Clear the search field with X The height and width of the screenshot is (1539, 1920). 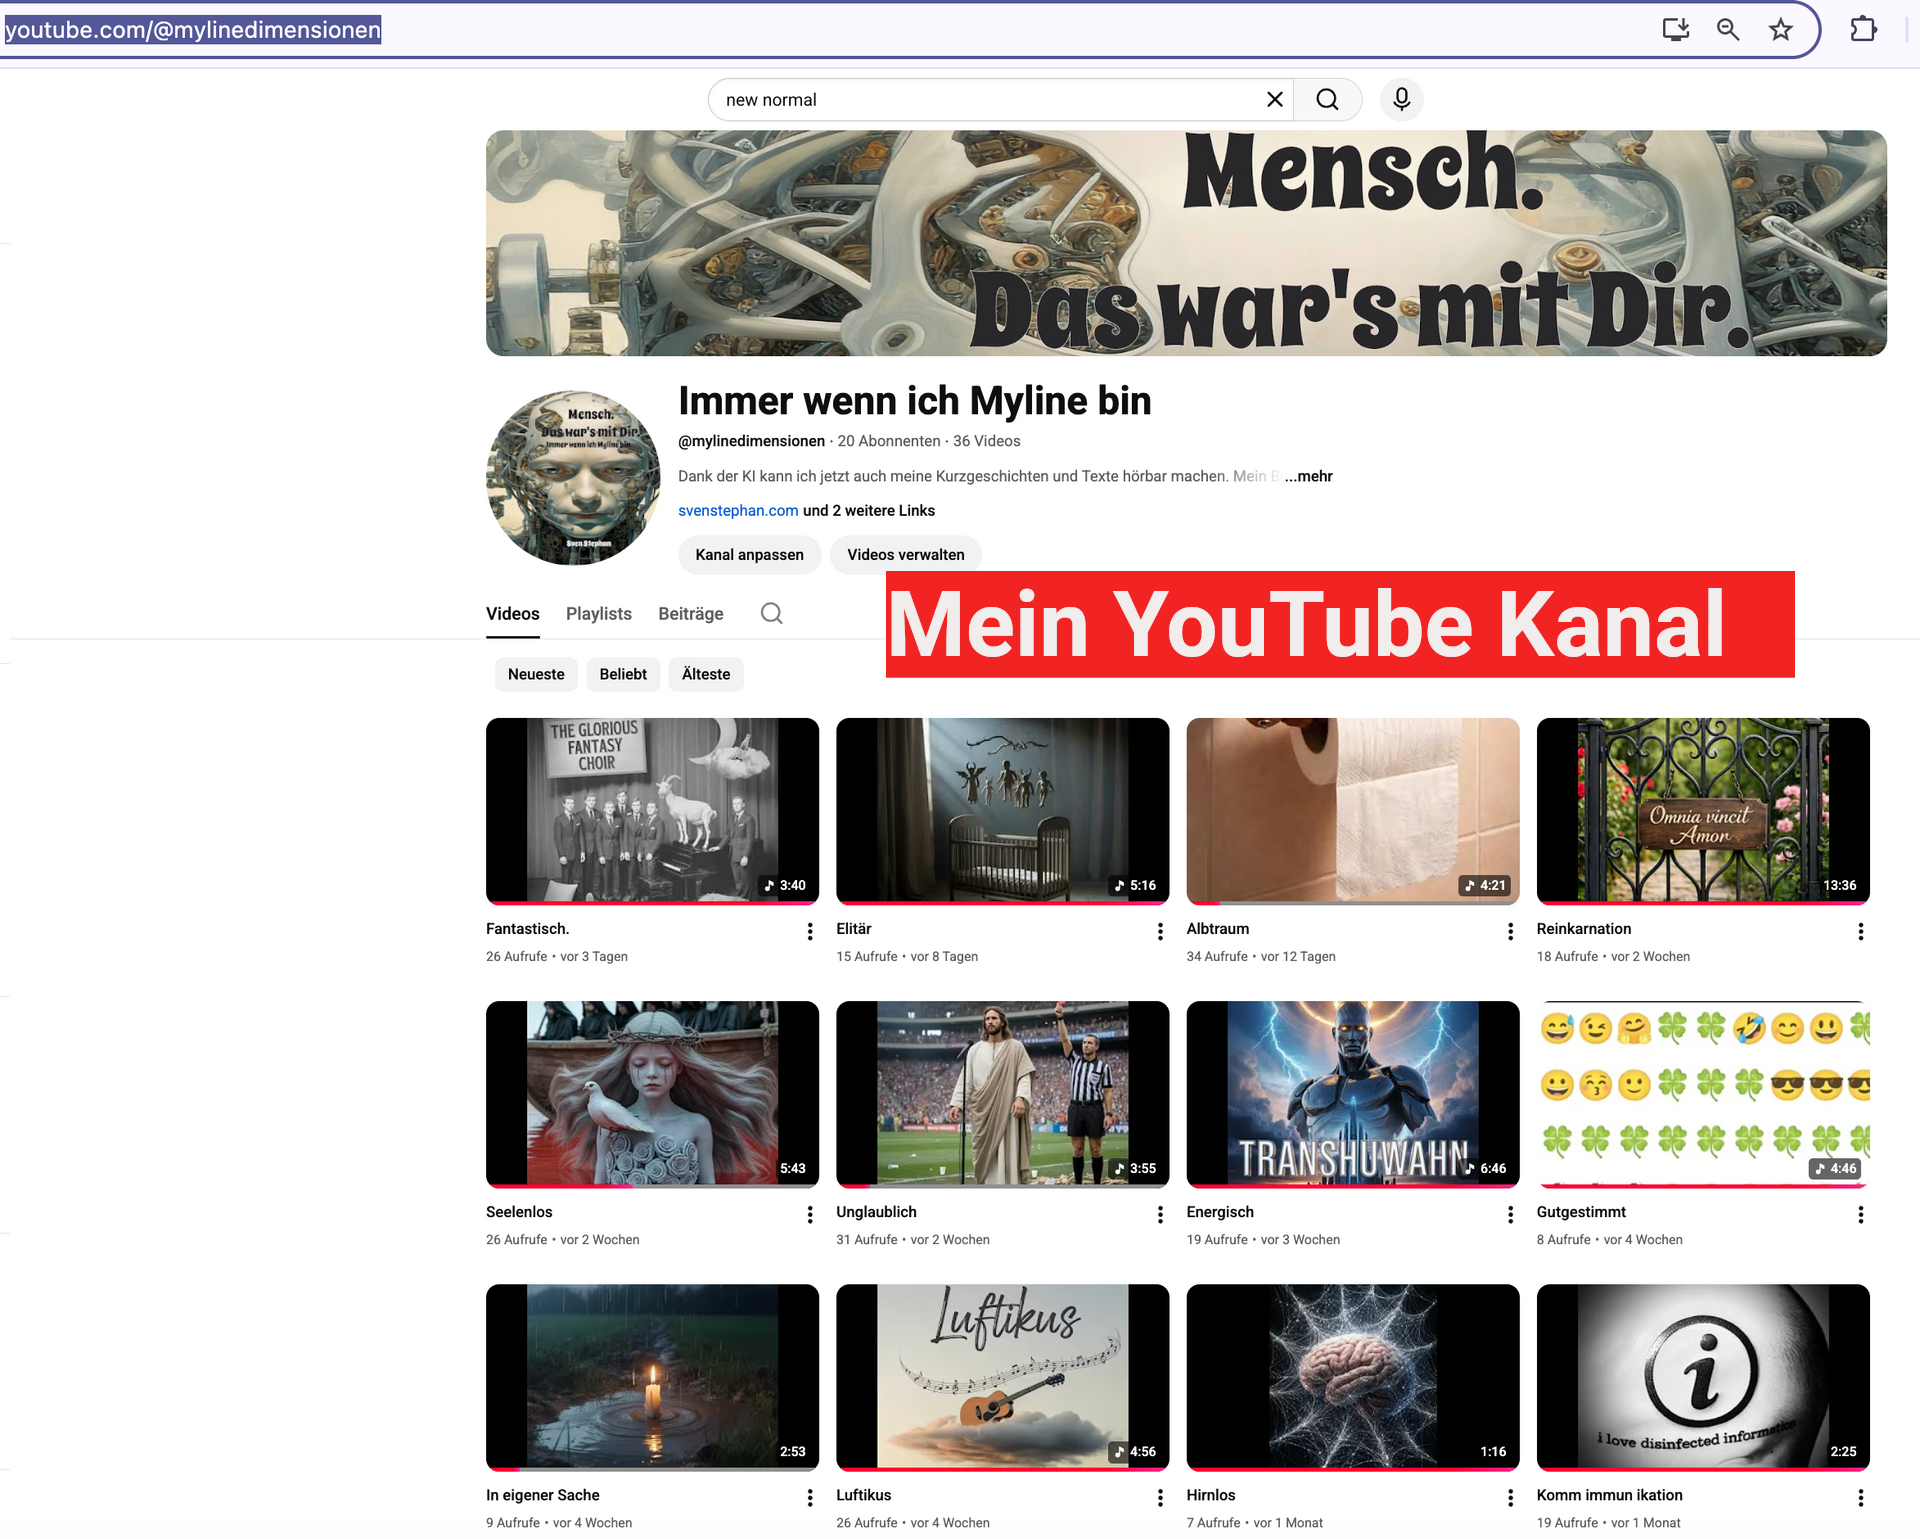pyautogui.click(x=1274, y=100)
